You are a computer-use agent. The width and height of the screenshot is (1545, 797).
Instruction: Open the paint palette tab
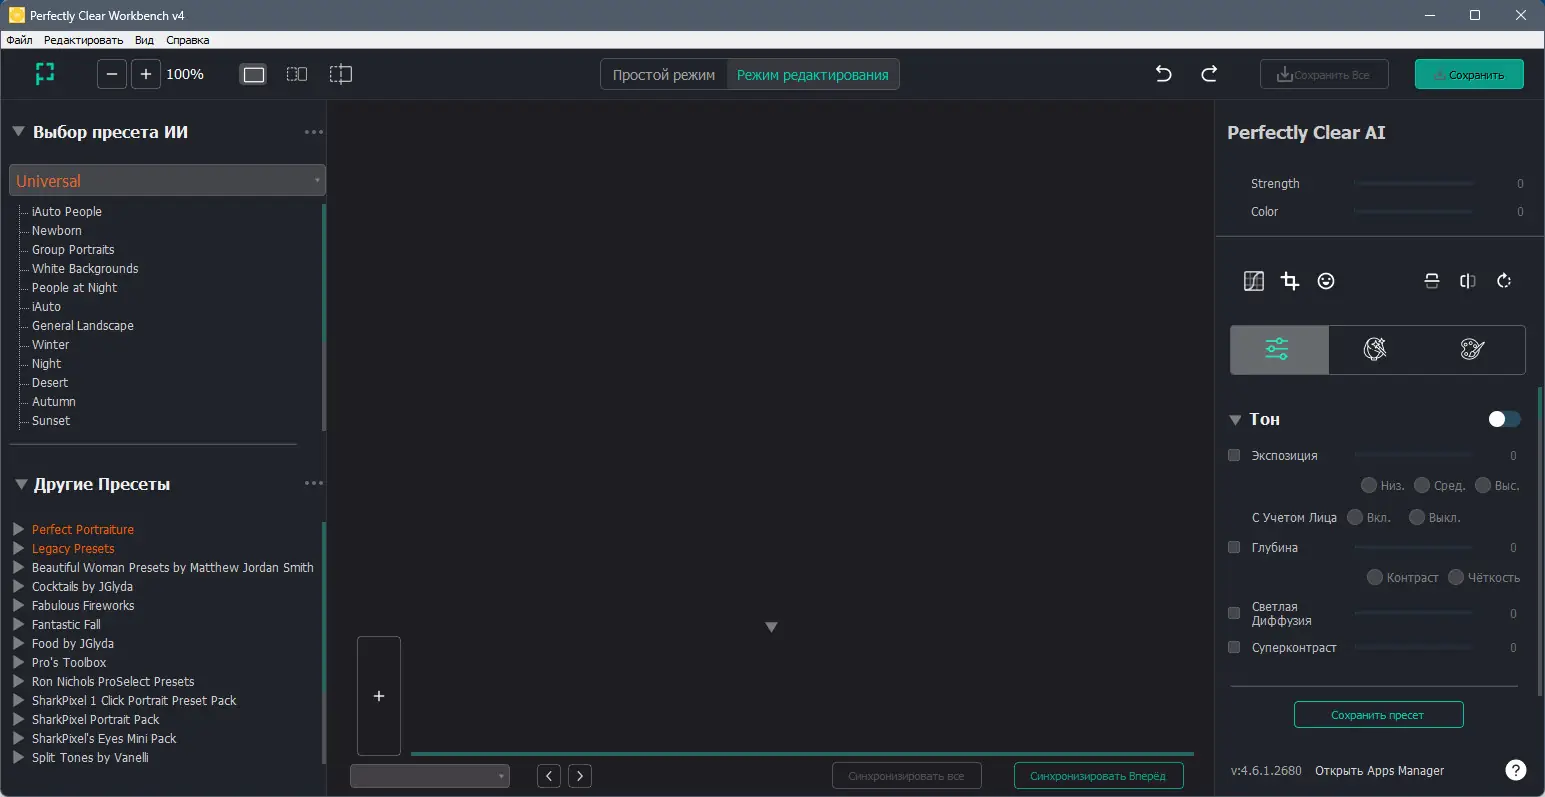1473,349
